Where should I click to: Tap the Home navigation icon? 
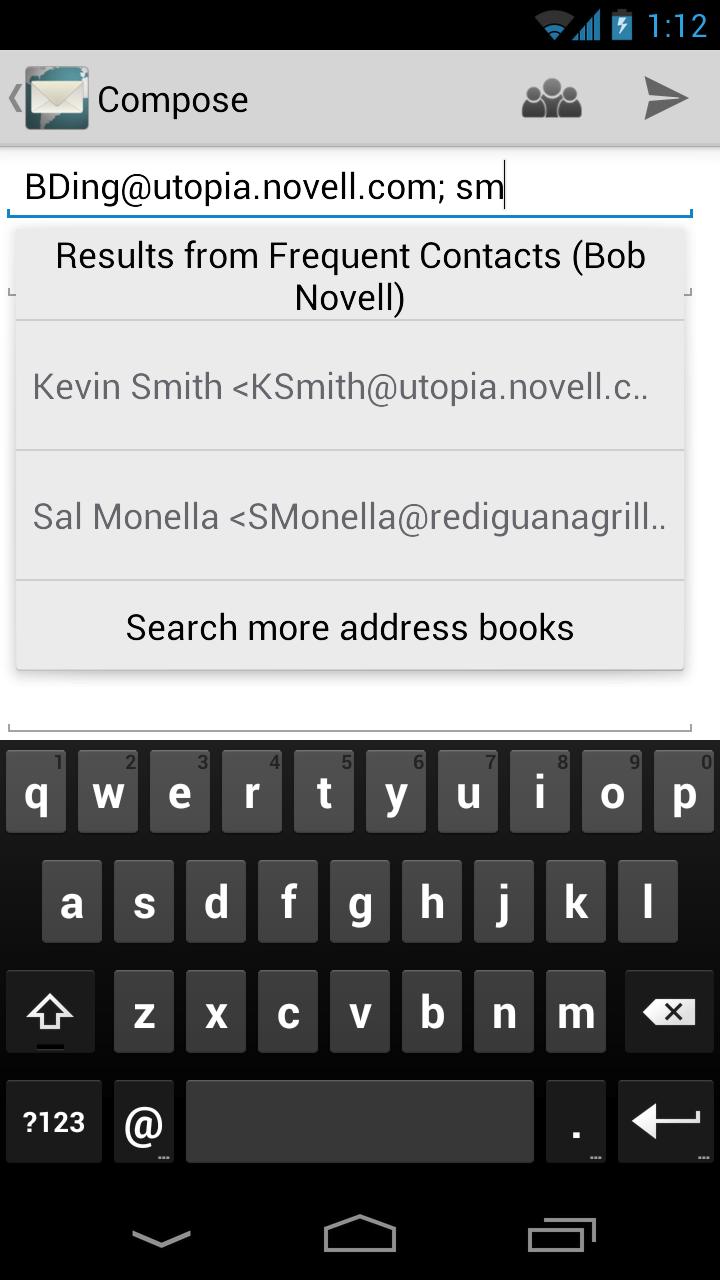click(360, 1234)
